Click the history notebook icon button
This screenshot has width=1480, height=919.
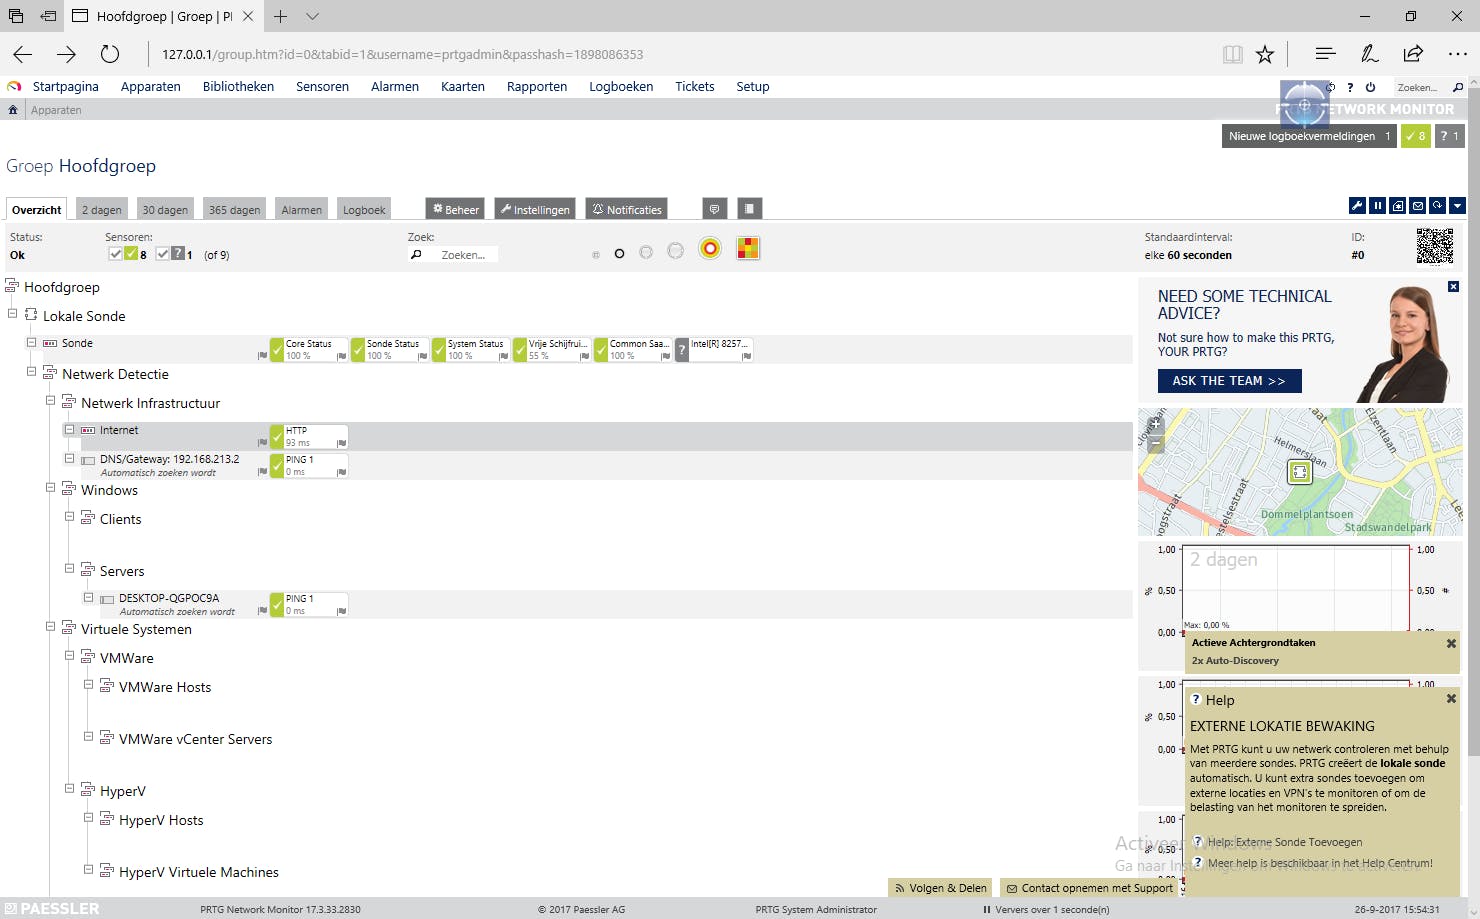click(x=749, y=209)
